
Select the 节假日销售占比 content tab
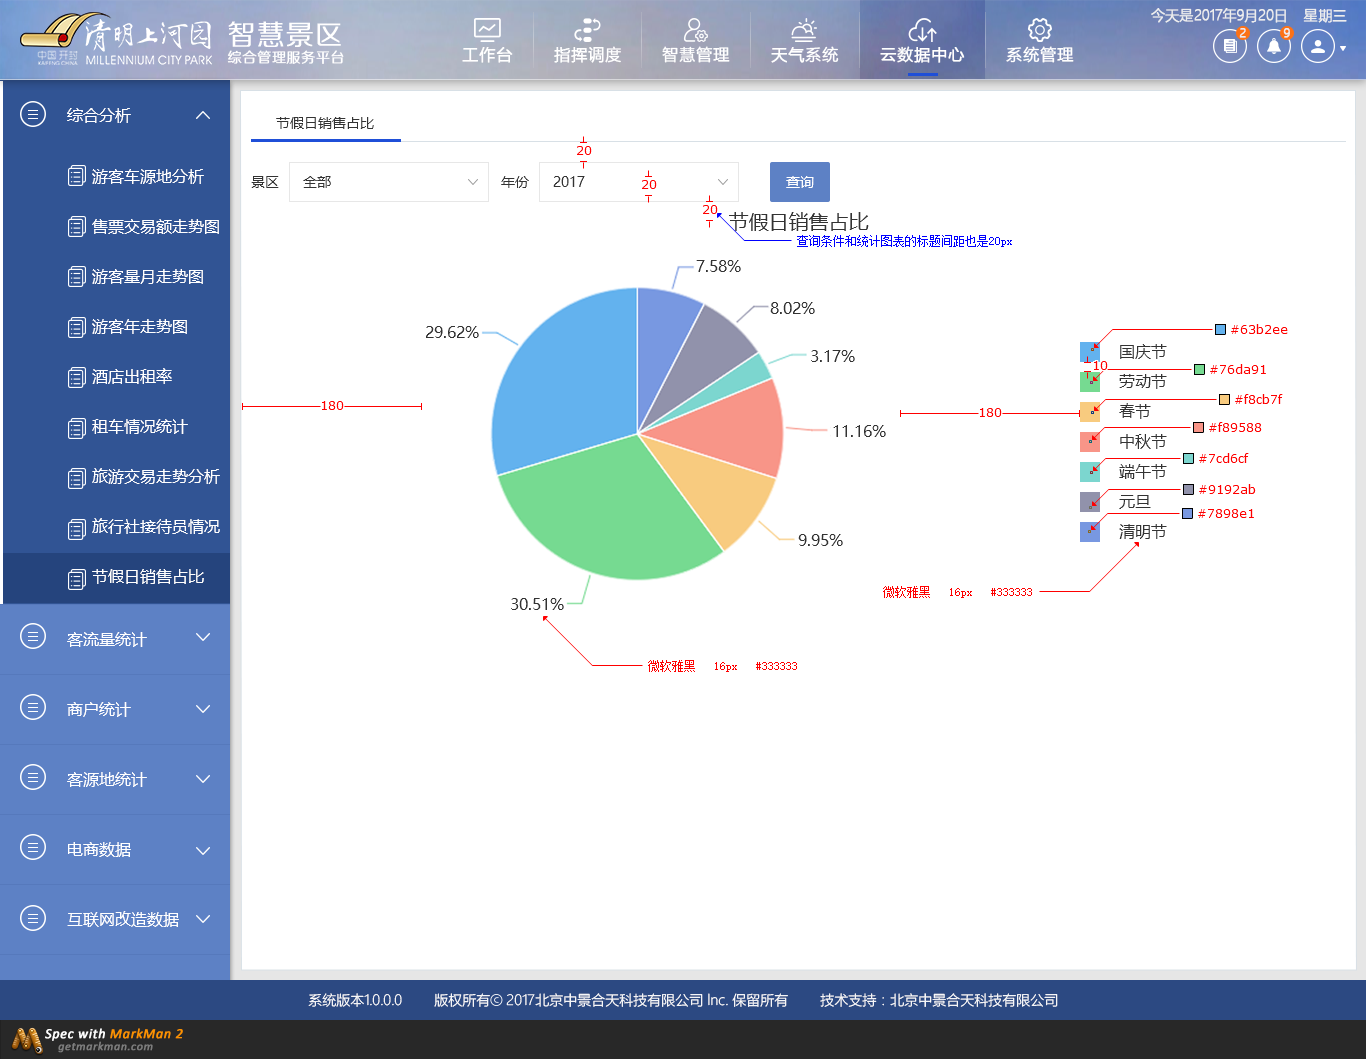[x=325, y=123]
